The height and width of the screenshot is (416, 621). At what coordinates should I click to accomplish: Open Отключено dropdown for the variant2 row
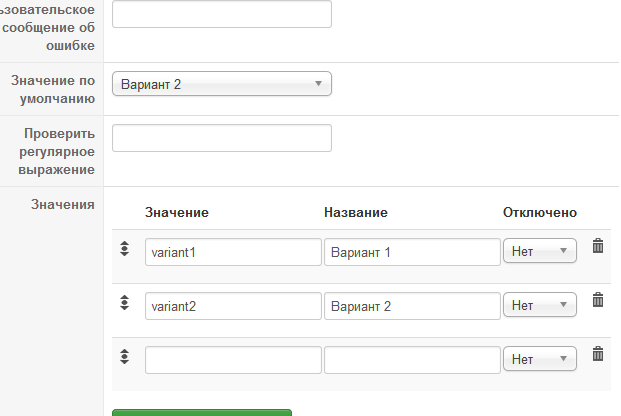pyautogui.click(x=540, y=305)
